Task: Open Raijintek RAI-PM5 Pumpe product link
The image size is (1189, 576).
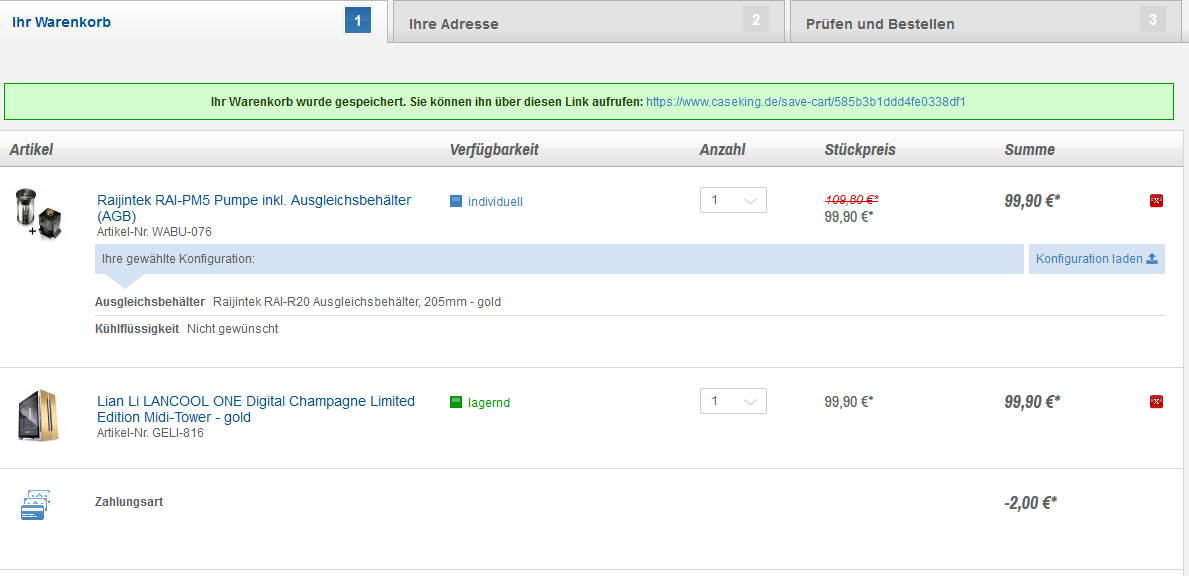Action: click(254, 208)
